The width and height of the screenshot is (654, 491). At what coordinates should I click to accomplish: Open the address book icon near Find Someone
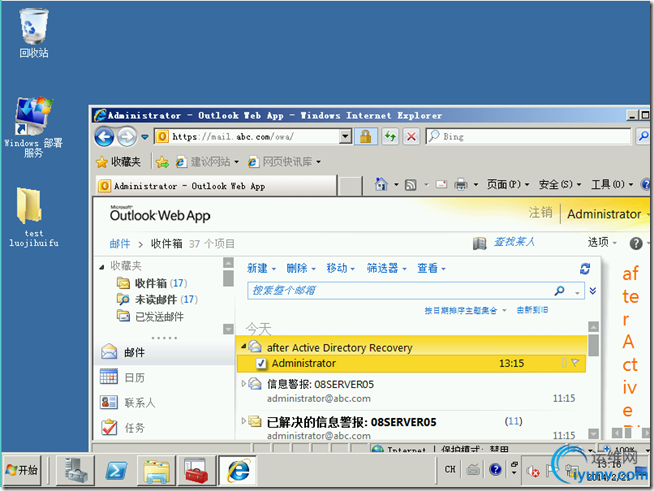pos(479,243)
